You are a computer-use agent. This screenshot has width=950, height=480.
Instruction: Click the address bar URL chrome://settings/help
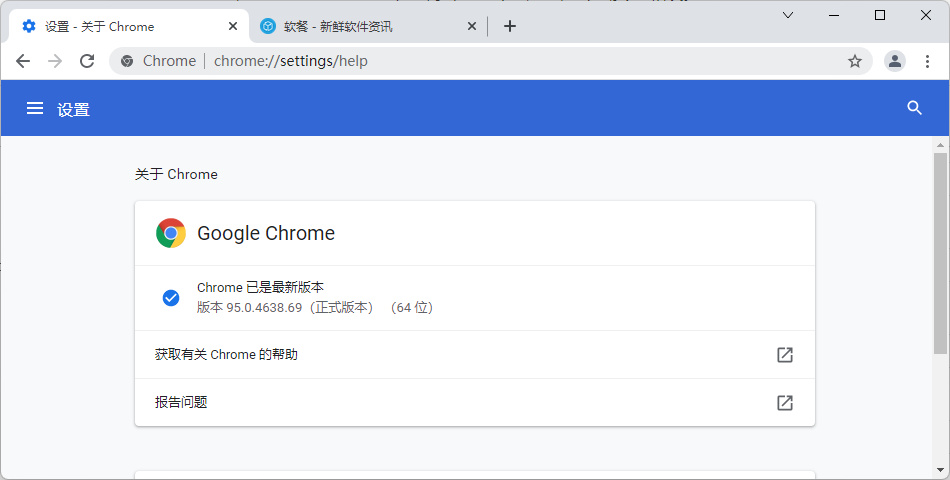pyautogui.click(x=291, y=61)
